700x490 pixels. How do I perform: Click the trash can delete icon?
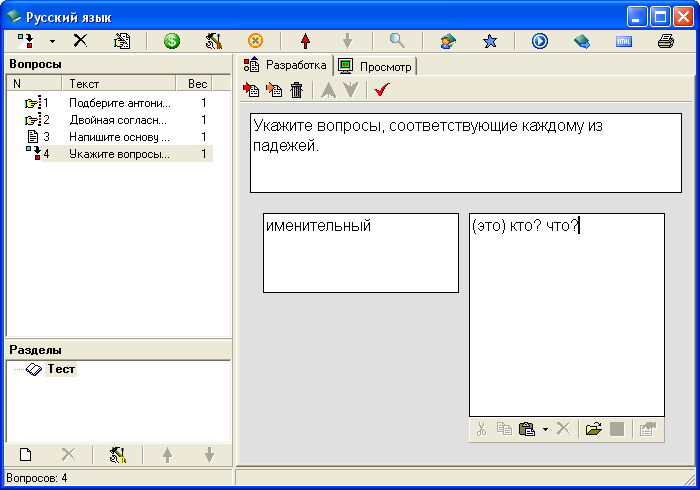click(296, 91)
